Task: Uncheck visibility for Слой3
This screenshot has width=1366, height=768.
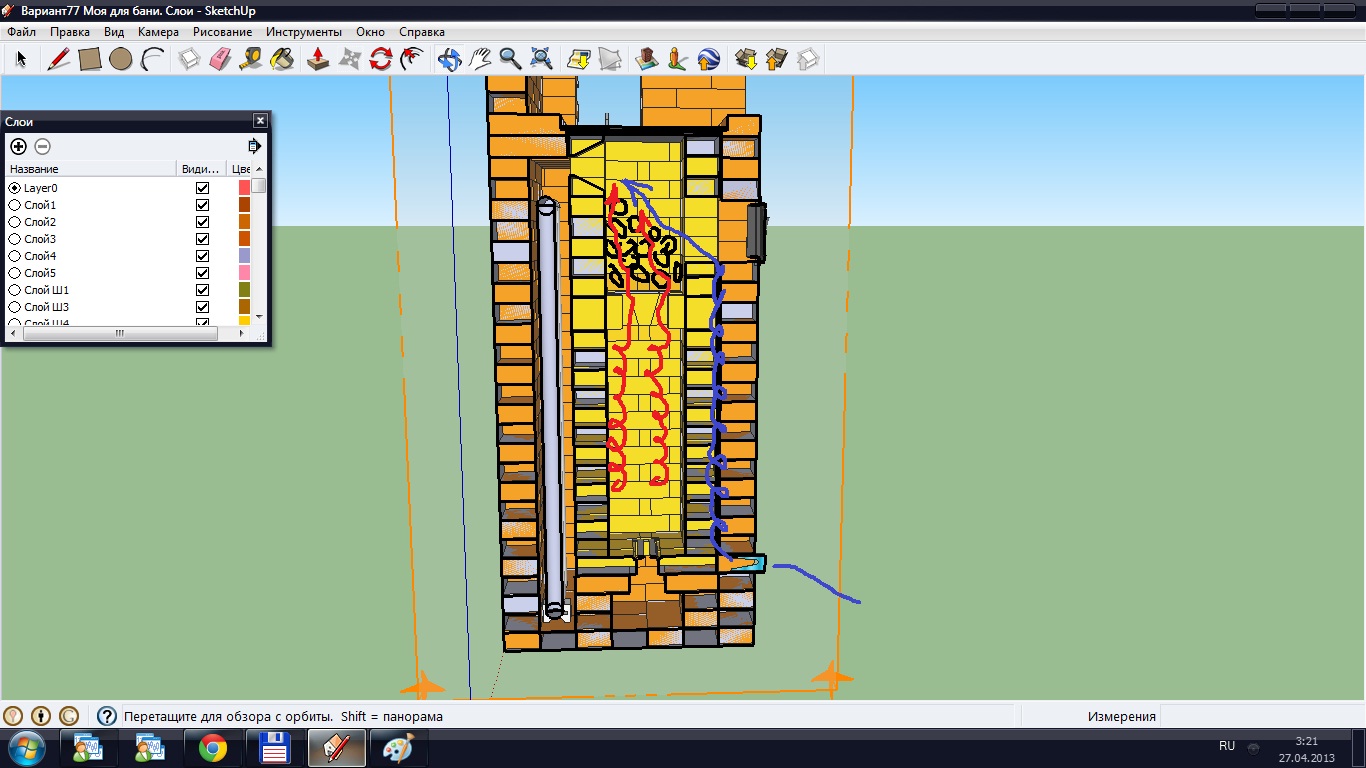Action: (203, 239)
